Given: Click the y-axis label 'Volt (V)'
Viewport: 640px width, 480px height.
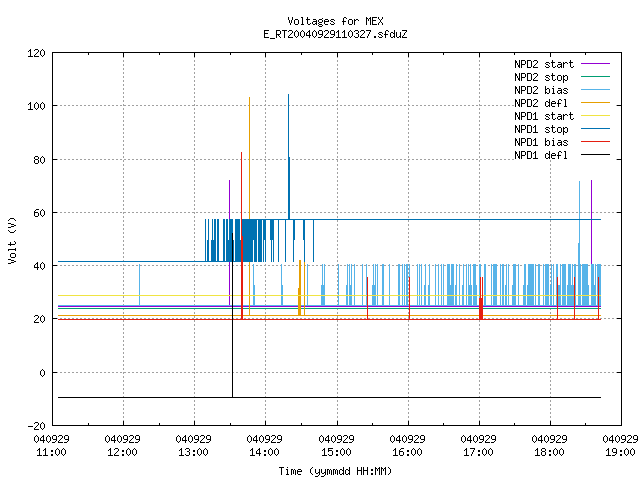Looking at the screenshot, I should click(13, 240).
